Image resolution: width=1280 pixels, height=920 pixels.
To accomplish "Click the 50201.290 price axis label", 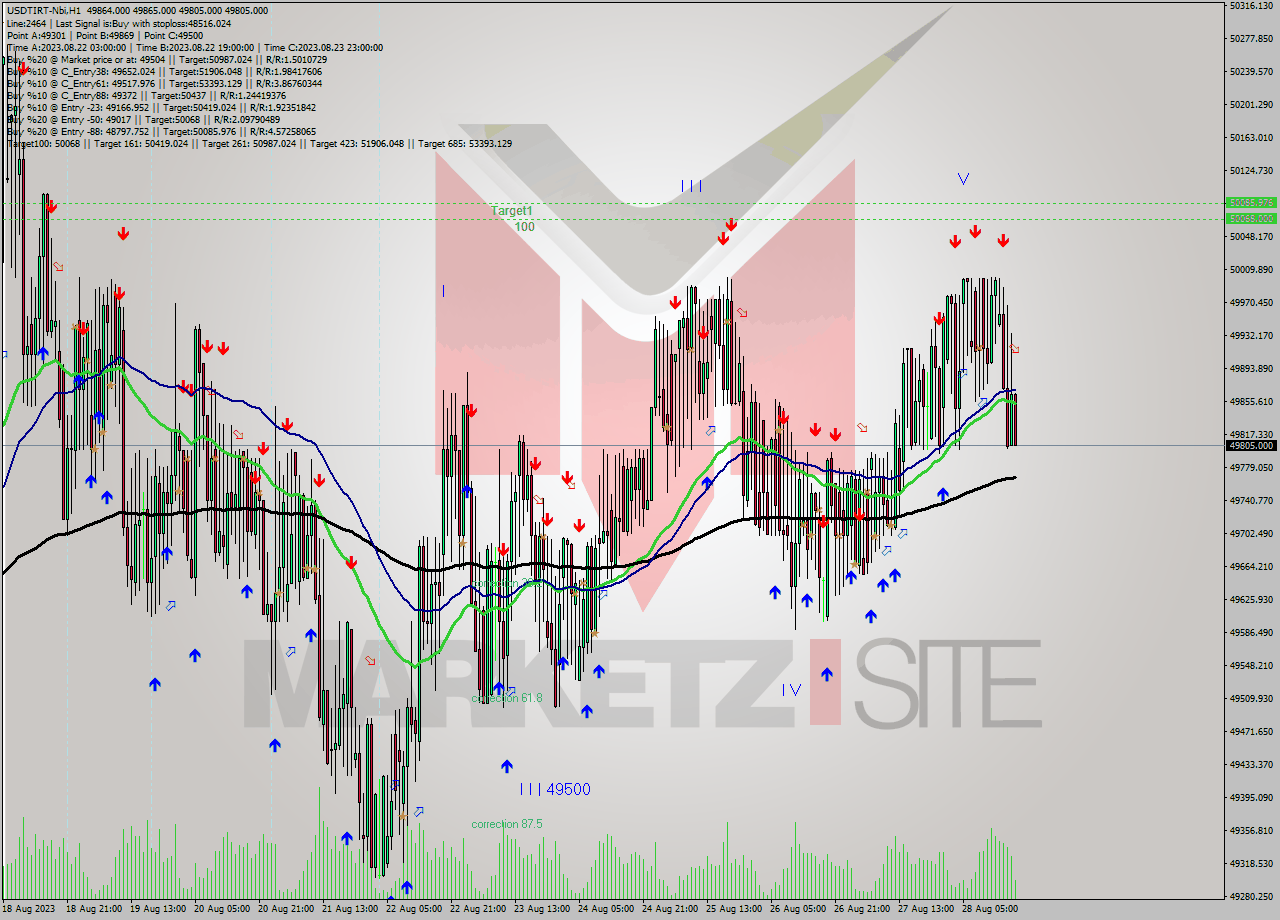I will [1252, 104].
